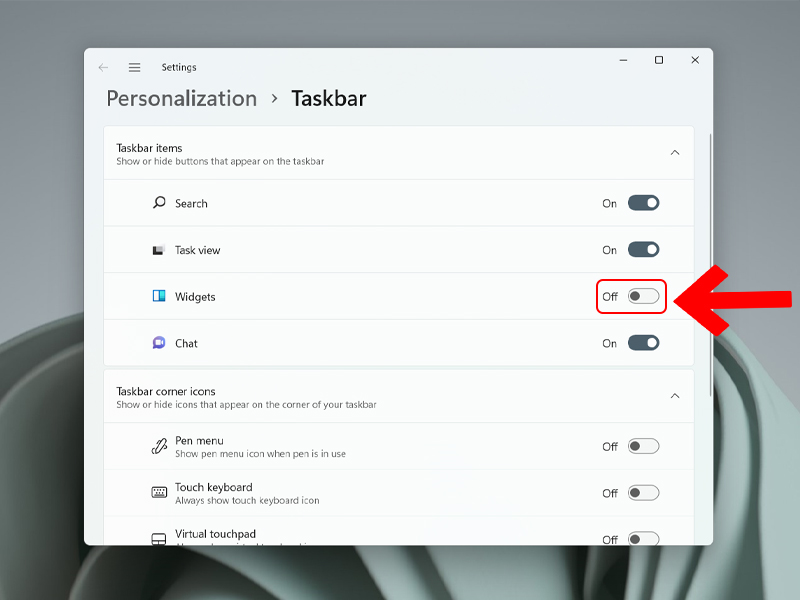This screenshot has height=600, width=800.
Task: Collapse the Taskbar corner icons section
Action: (677, 396)
